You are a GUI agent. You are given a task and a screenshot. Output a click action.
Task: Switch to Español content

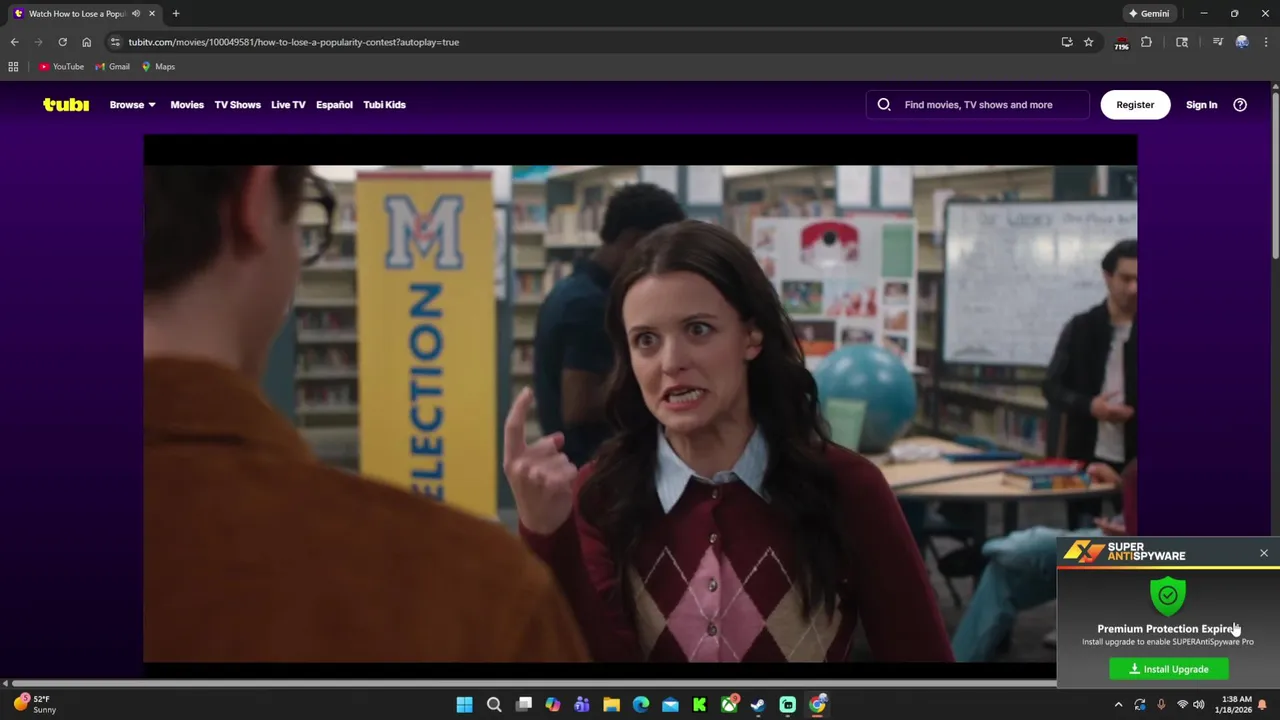pyautogui.click(x=334, y=104)
